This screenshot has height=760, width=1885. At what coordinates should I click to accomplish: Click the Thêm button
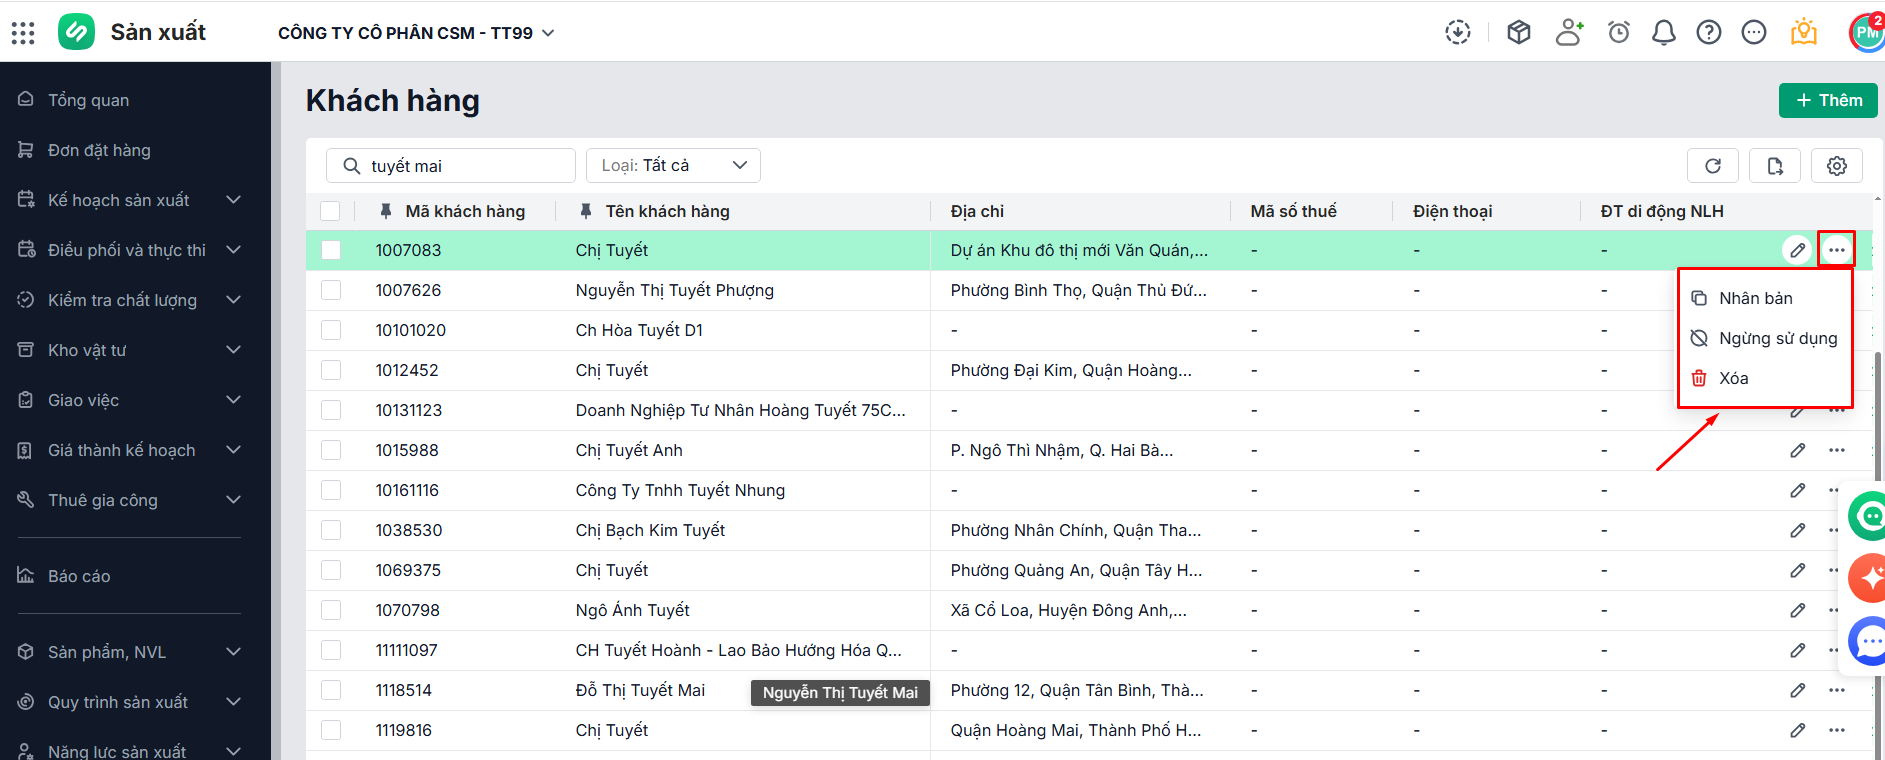1827,100
